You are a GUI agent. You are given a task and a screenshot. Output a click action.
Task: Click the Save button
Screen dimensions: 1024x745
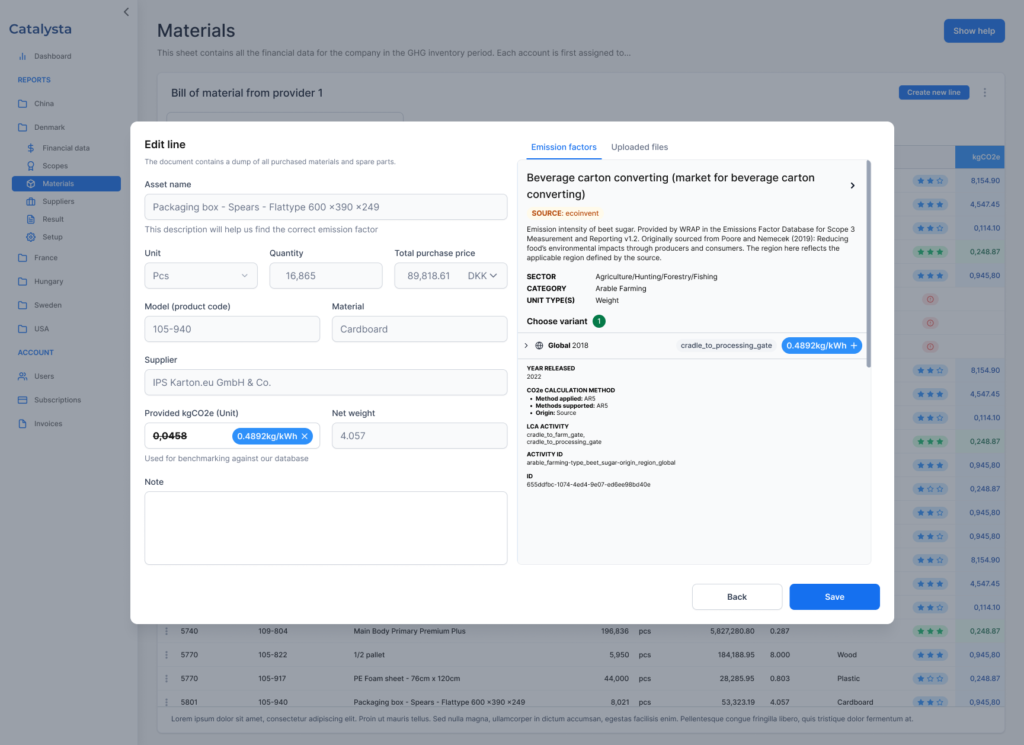point(834,597)
